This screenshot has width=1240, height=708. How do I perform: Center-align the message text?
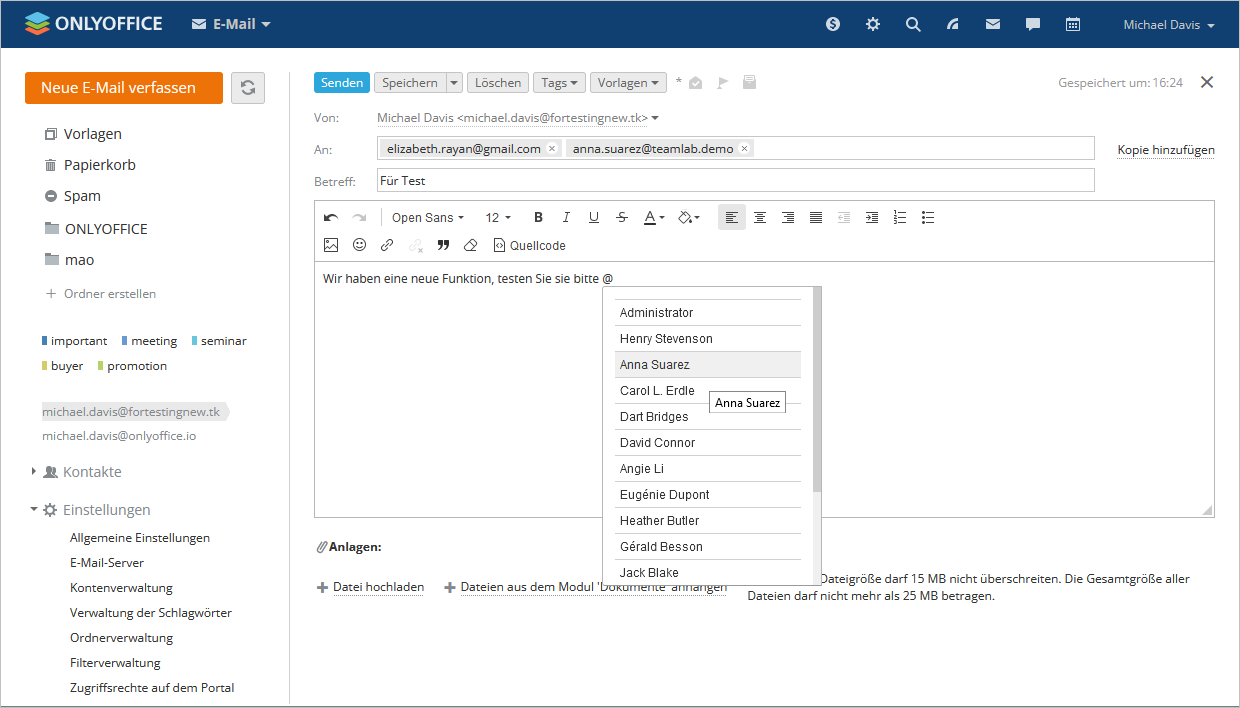(760, 218)
